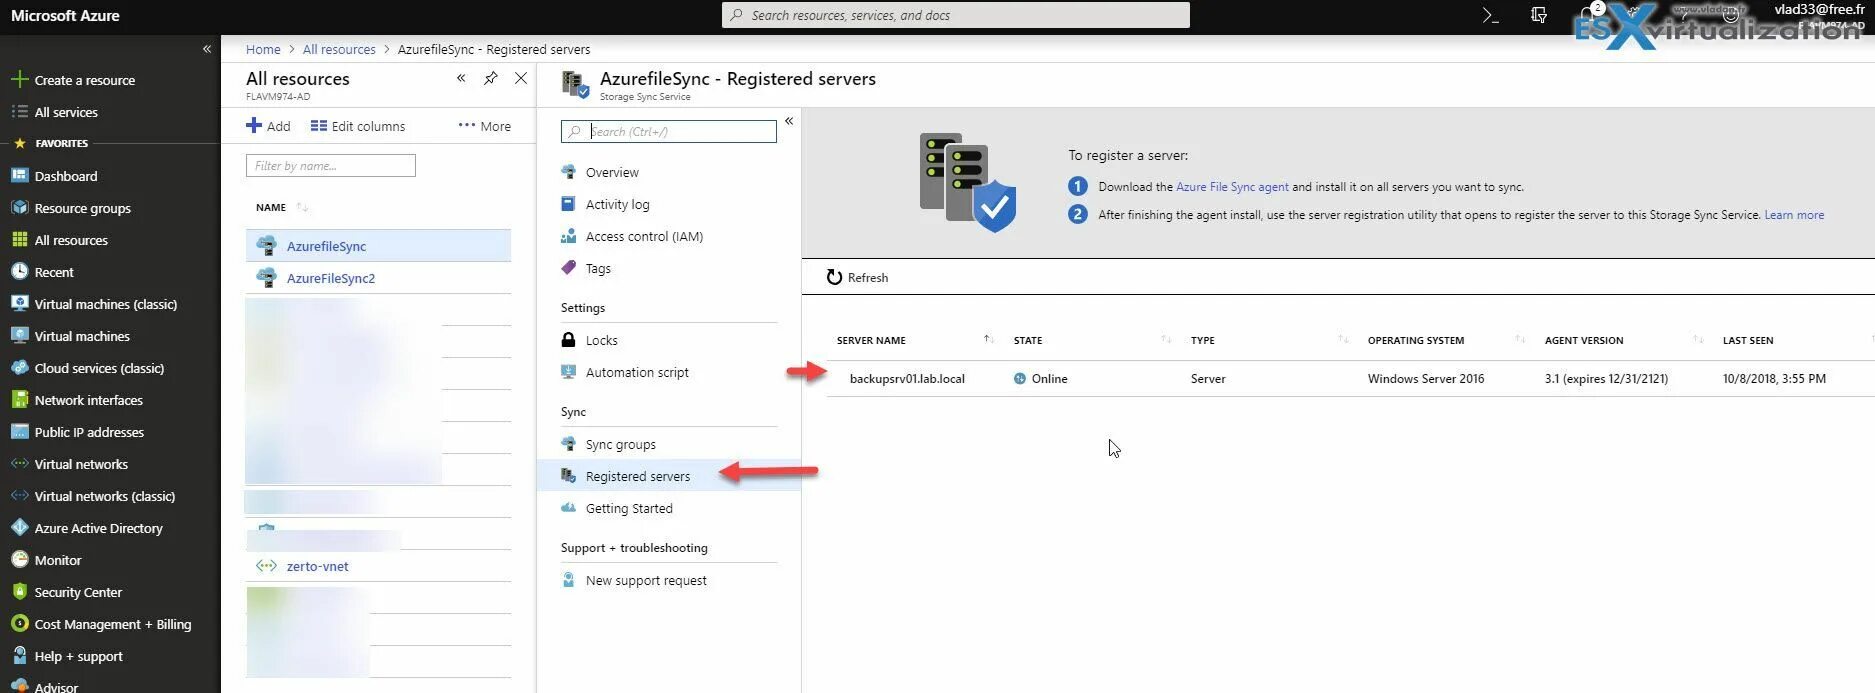Viewport: 1875px width, 693px height.
Task: Open the Cloud Shell icon
Action: click(1490, 15)
